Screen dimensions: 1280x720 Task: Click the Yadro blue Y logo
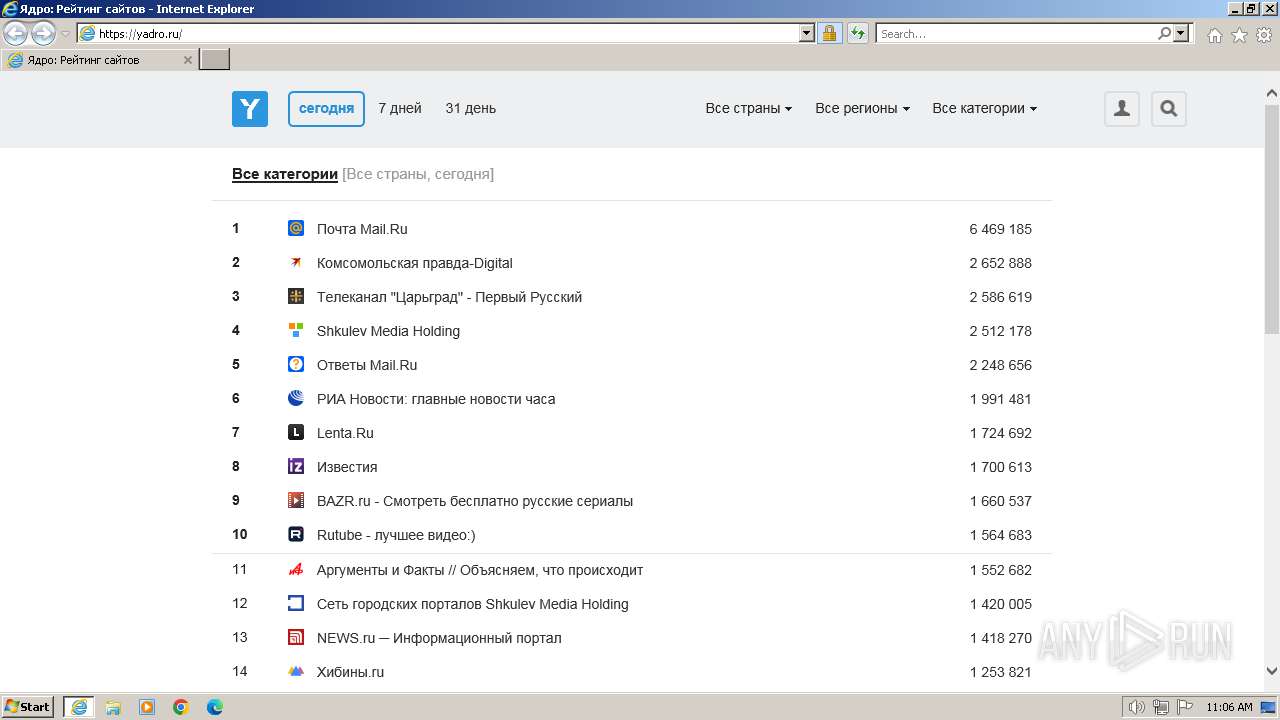pyautogui.click(x=250, y=109)
